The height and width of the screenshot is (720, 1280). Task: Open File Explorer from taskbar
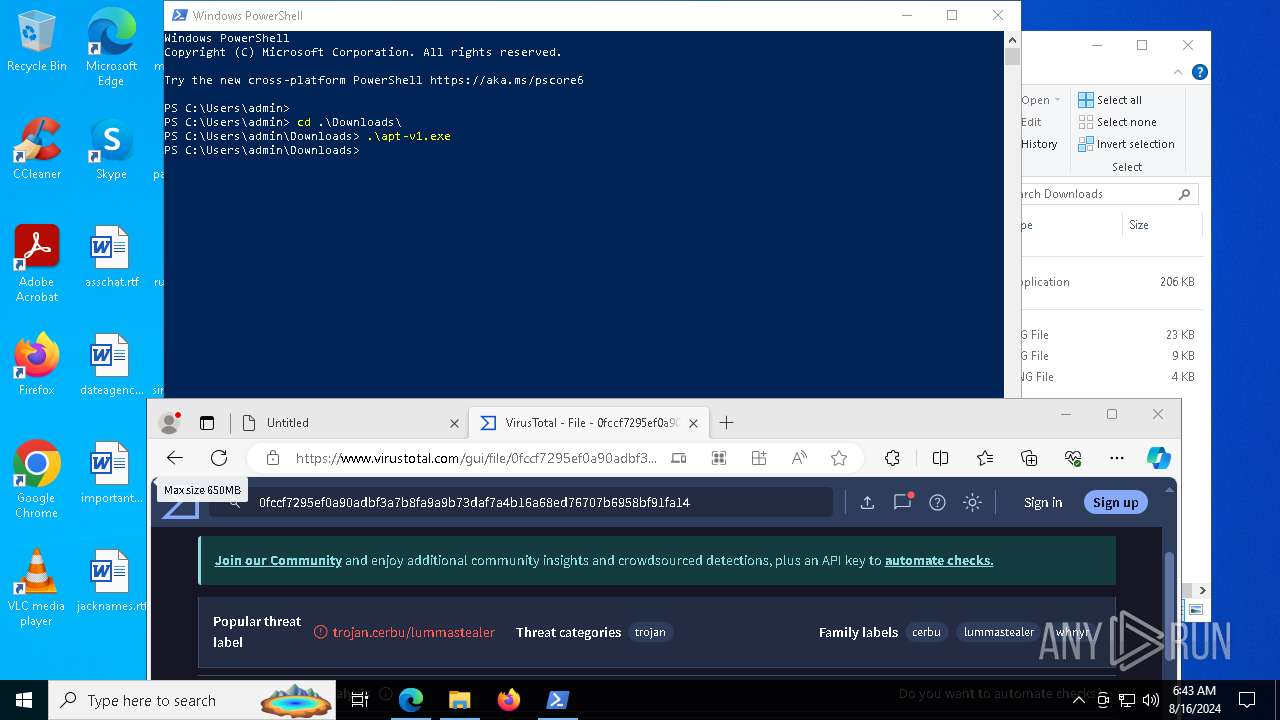460,700
